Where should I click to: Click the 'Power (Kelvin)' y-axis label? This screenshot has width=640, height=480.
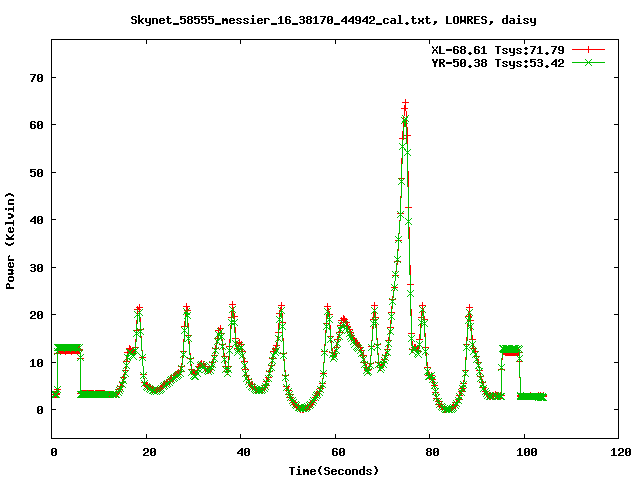click(10, 241)
